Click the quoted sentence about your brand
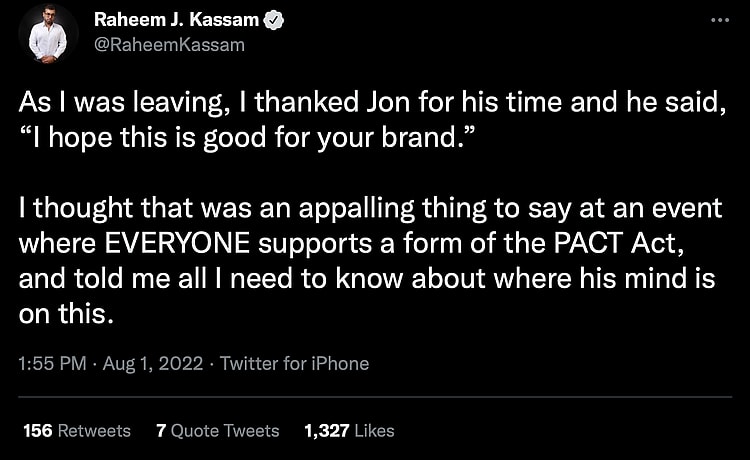Screen dimensions: 750x460 pos(243,135)
